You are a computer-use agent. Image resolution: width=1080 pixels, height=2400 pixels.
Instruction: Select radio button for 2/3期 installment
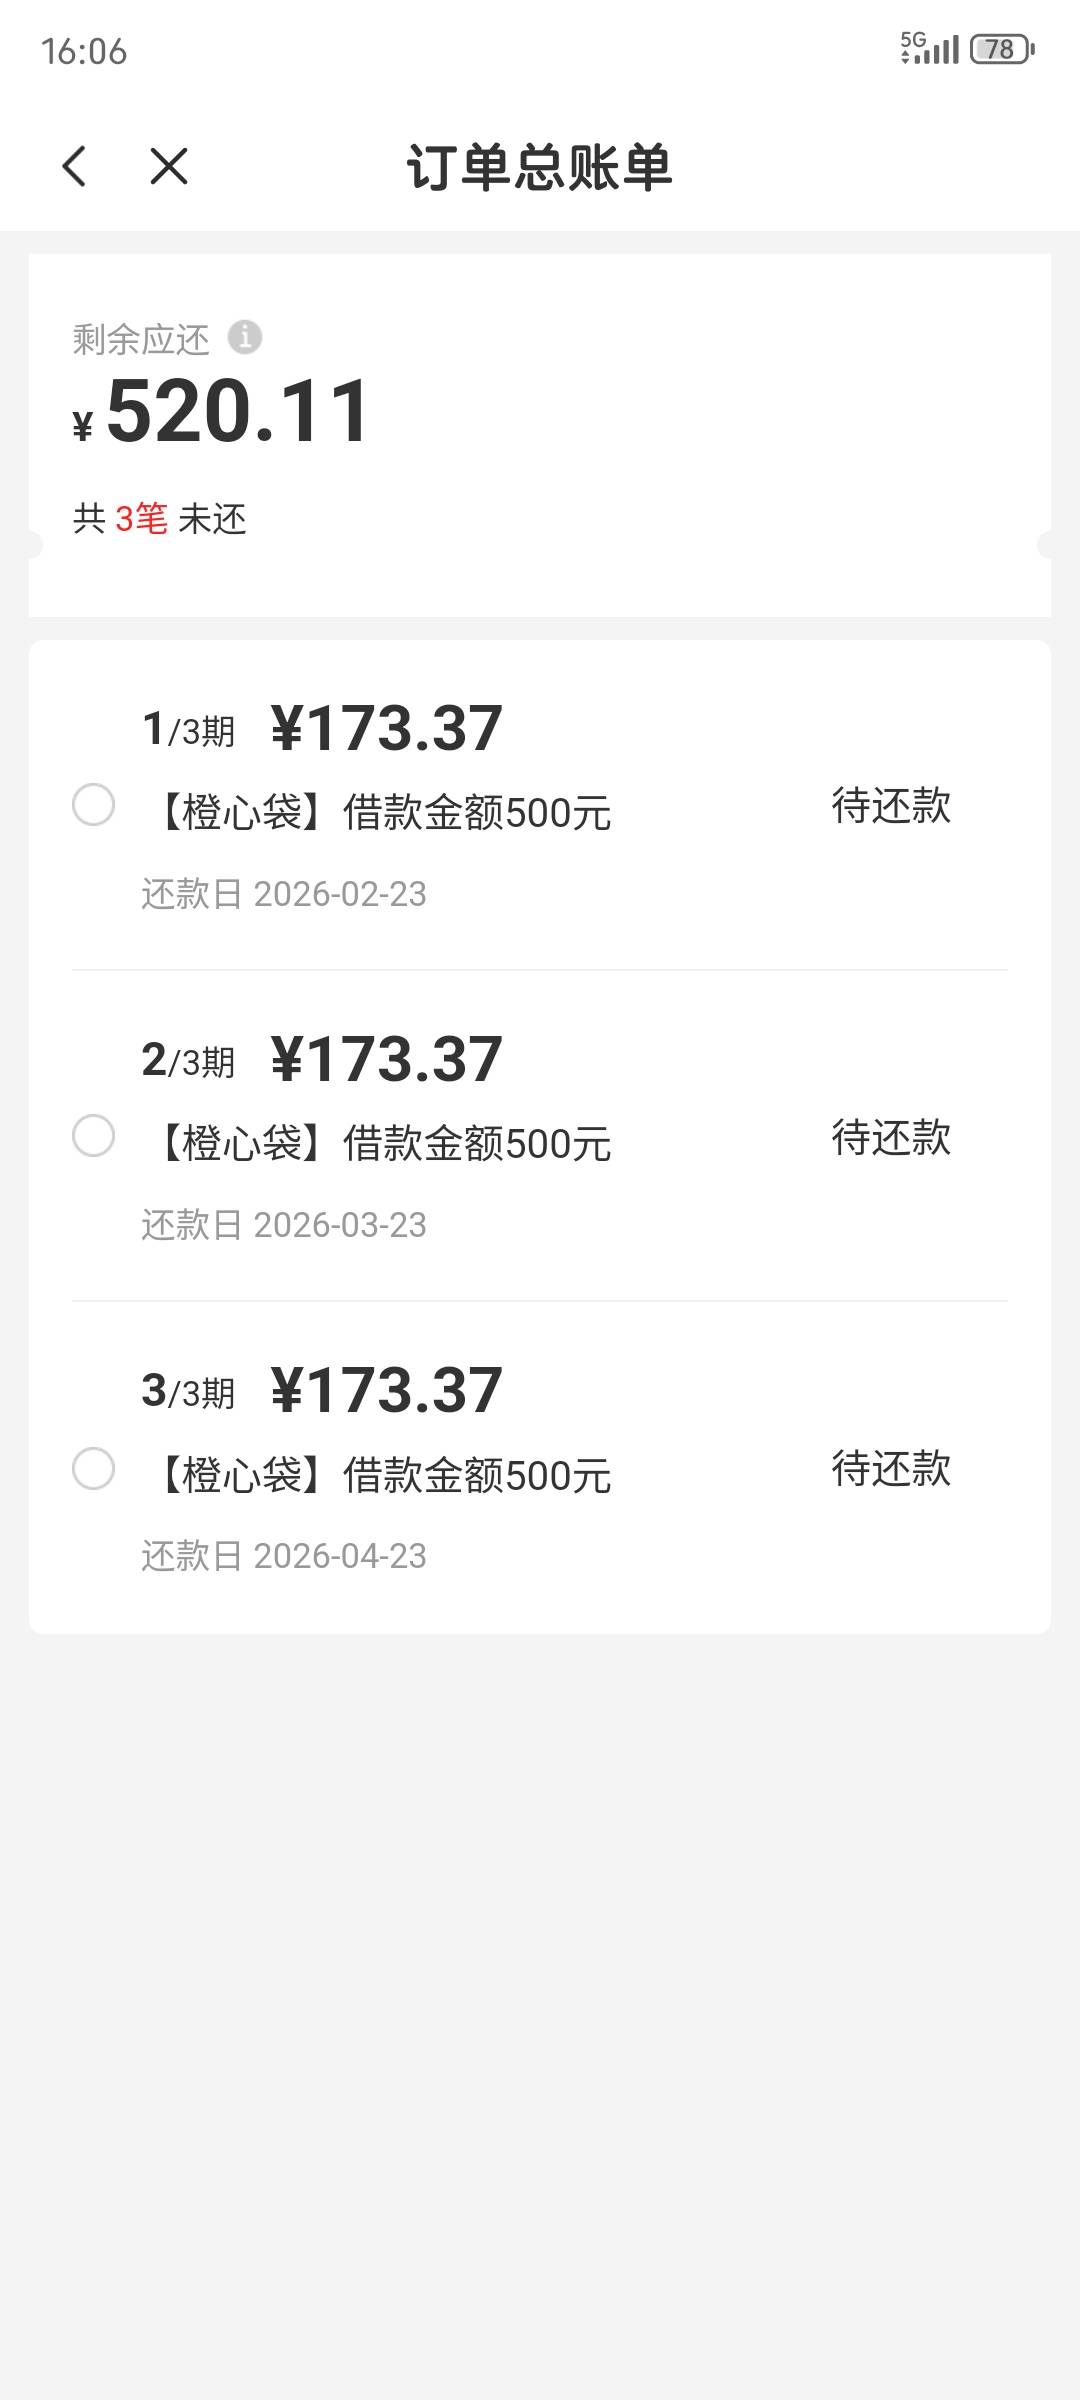point(94,1136)
